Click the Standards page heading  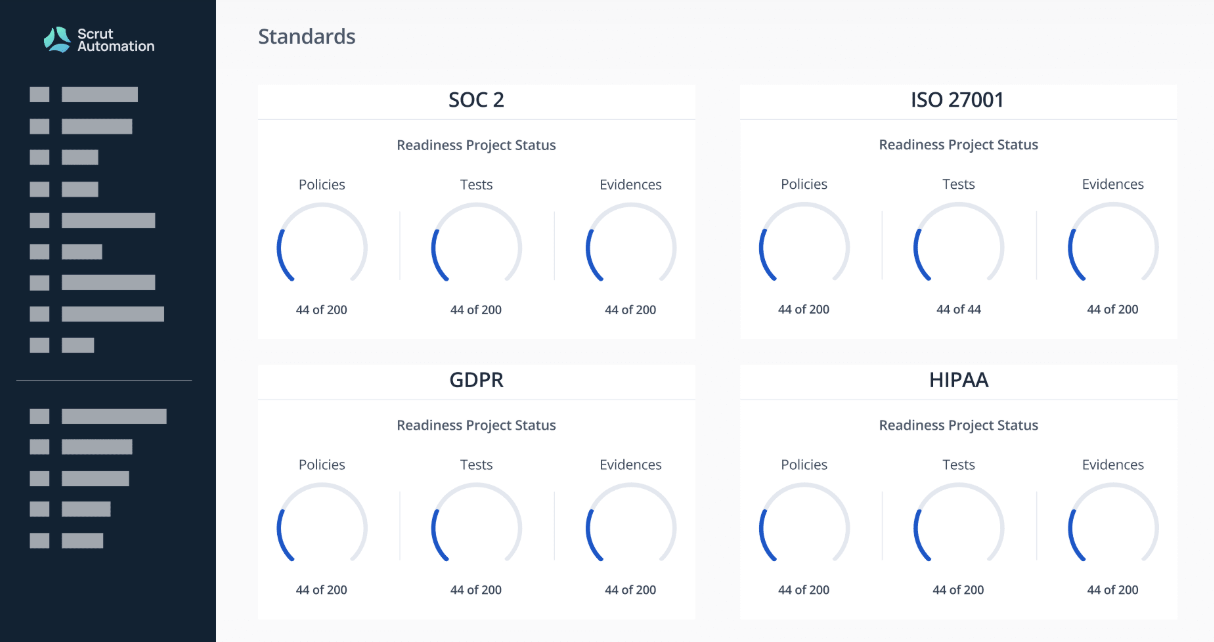(x=307, y=37)
